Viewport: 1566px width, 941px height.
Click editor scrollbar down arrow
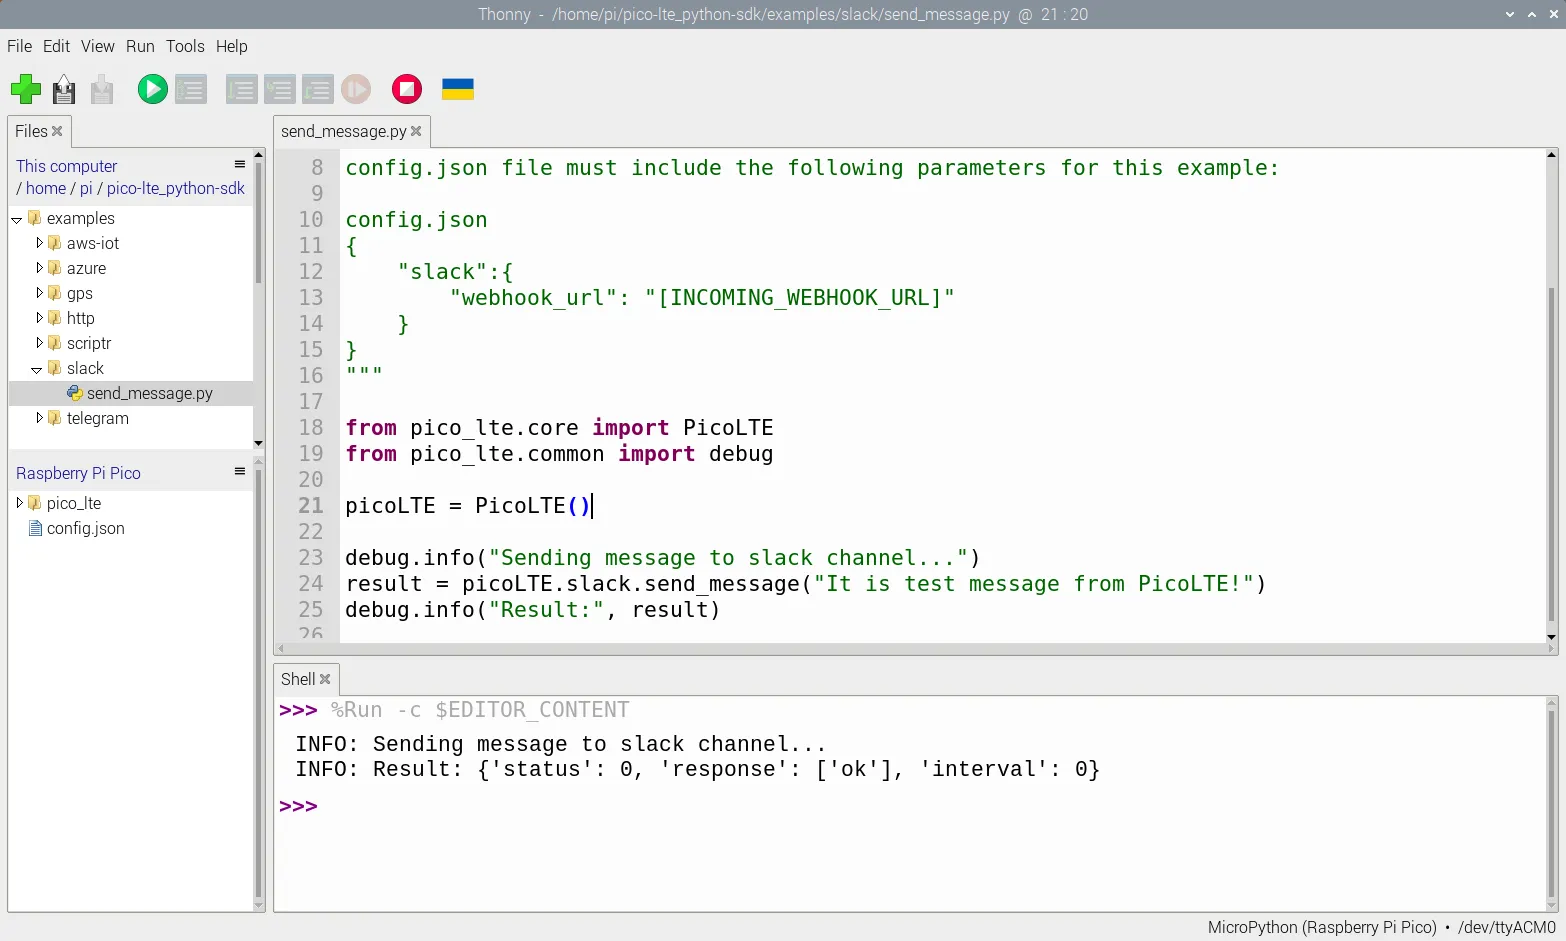click(1551, 637)
